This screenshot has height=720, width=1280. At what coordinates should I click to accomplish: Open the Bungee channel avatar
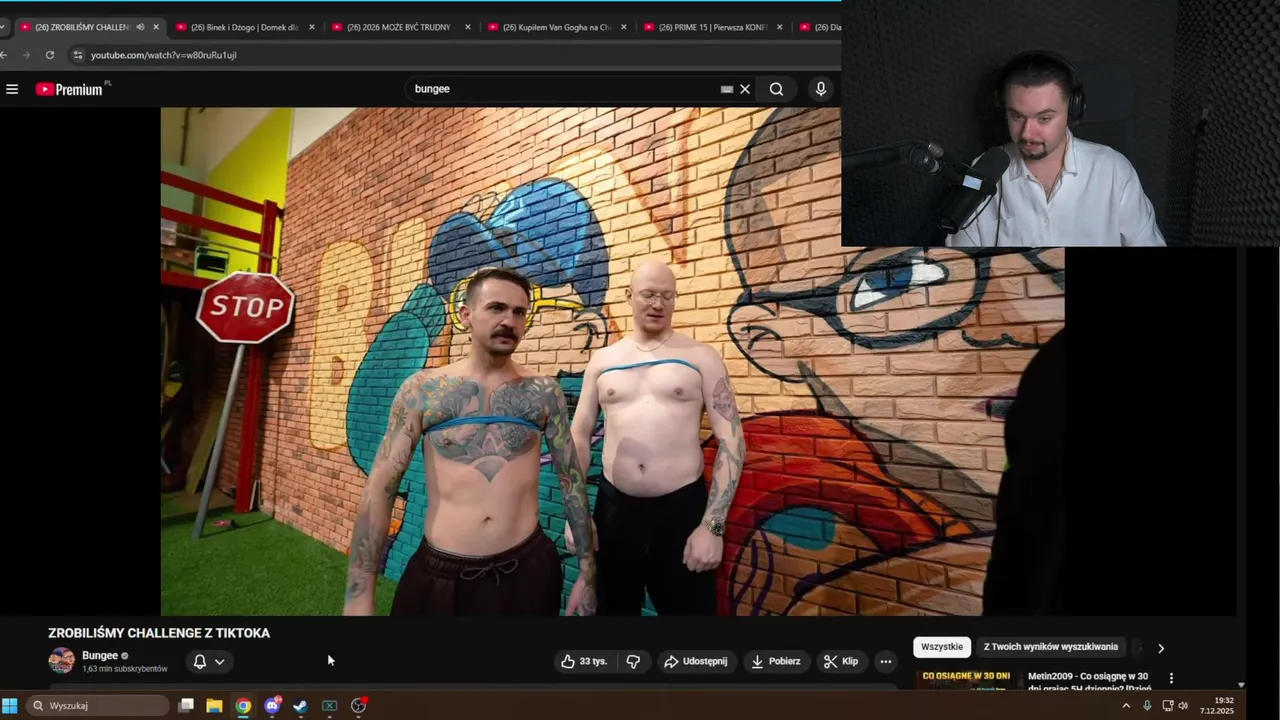[x=62, y=660]
